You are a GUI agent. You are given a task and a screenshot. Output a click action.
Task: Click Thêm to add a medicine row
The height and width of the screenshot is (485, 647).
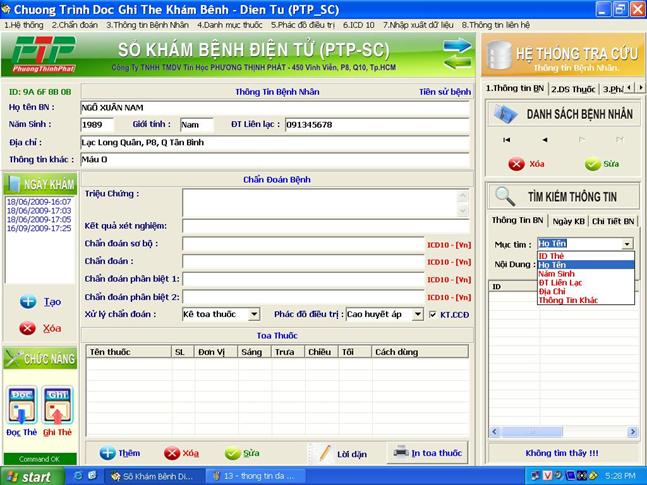[108, 453]
